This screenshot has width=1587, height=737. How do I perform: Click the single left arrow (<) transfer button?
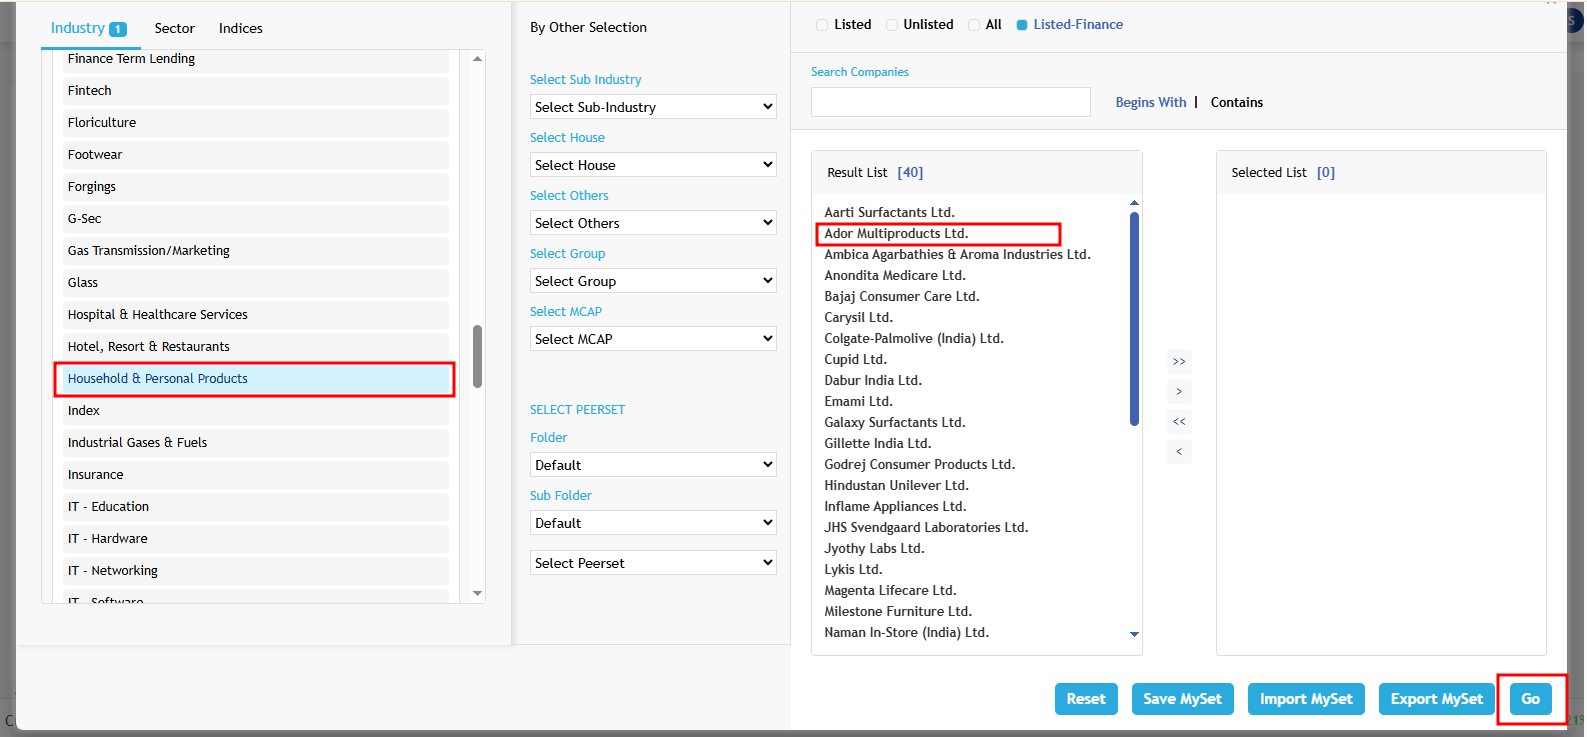coord(1179,452)
